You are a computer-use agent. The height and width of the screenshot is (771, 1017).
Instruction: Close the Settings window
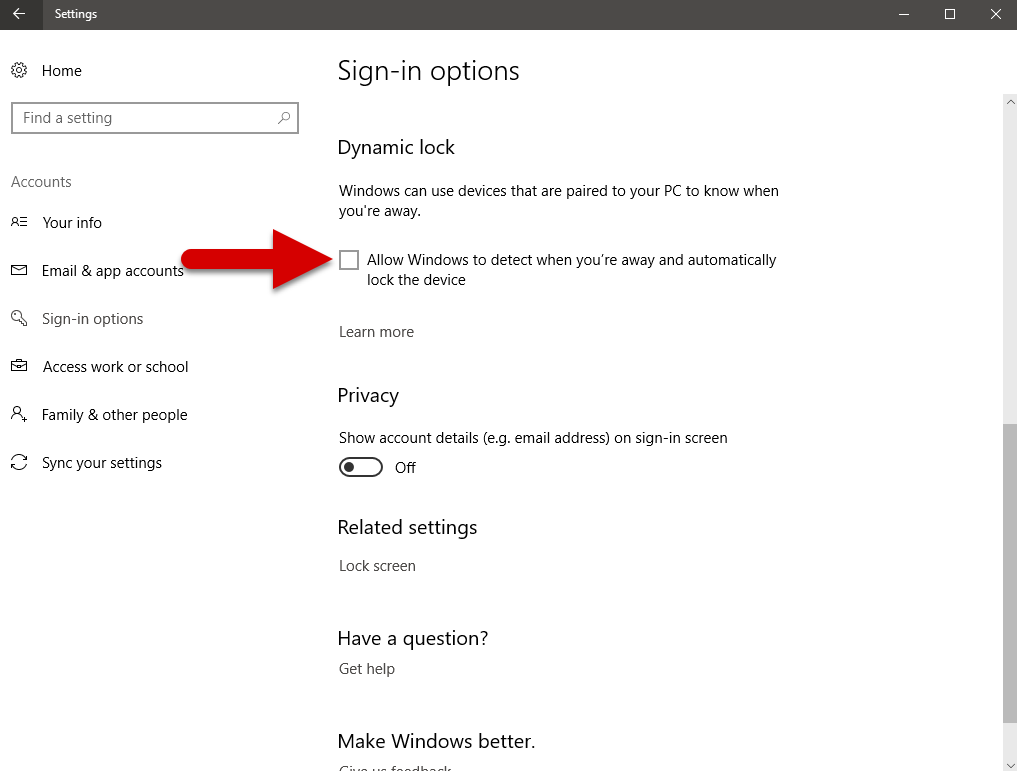click(995, 14)
